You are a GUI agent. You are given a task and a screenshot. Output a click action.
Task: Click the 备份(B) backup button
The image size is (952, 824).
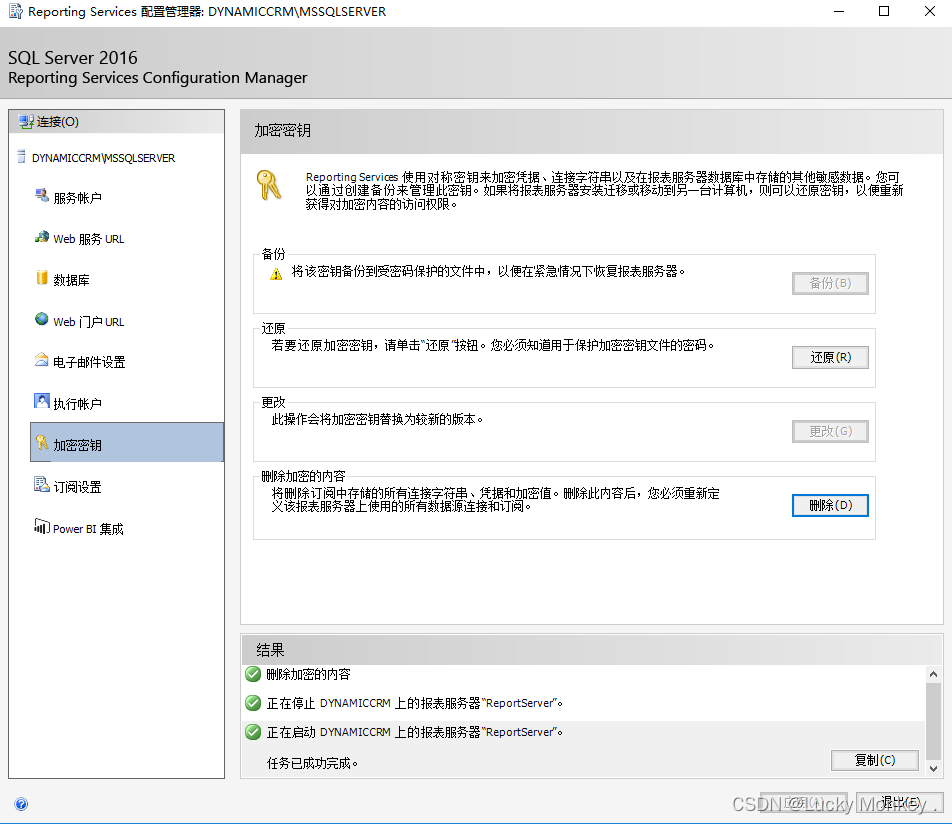[830, 284]
